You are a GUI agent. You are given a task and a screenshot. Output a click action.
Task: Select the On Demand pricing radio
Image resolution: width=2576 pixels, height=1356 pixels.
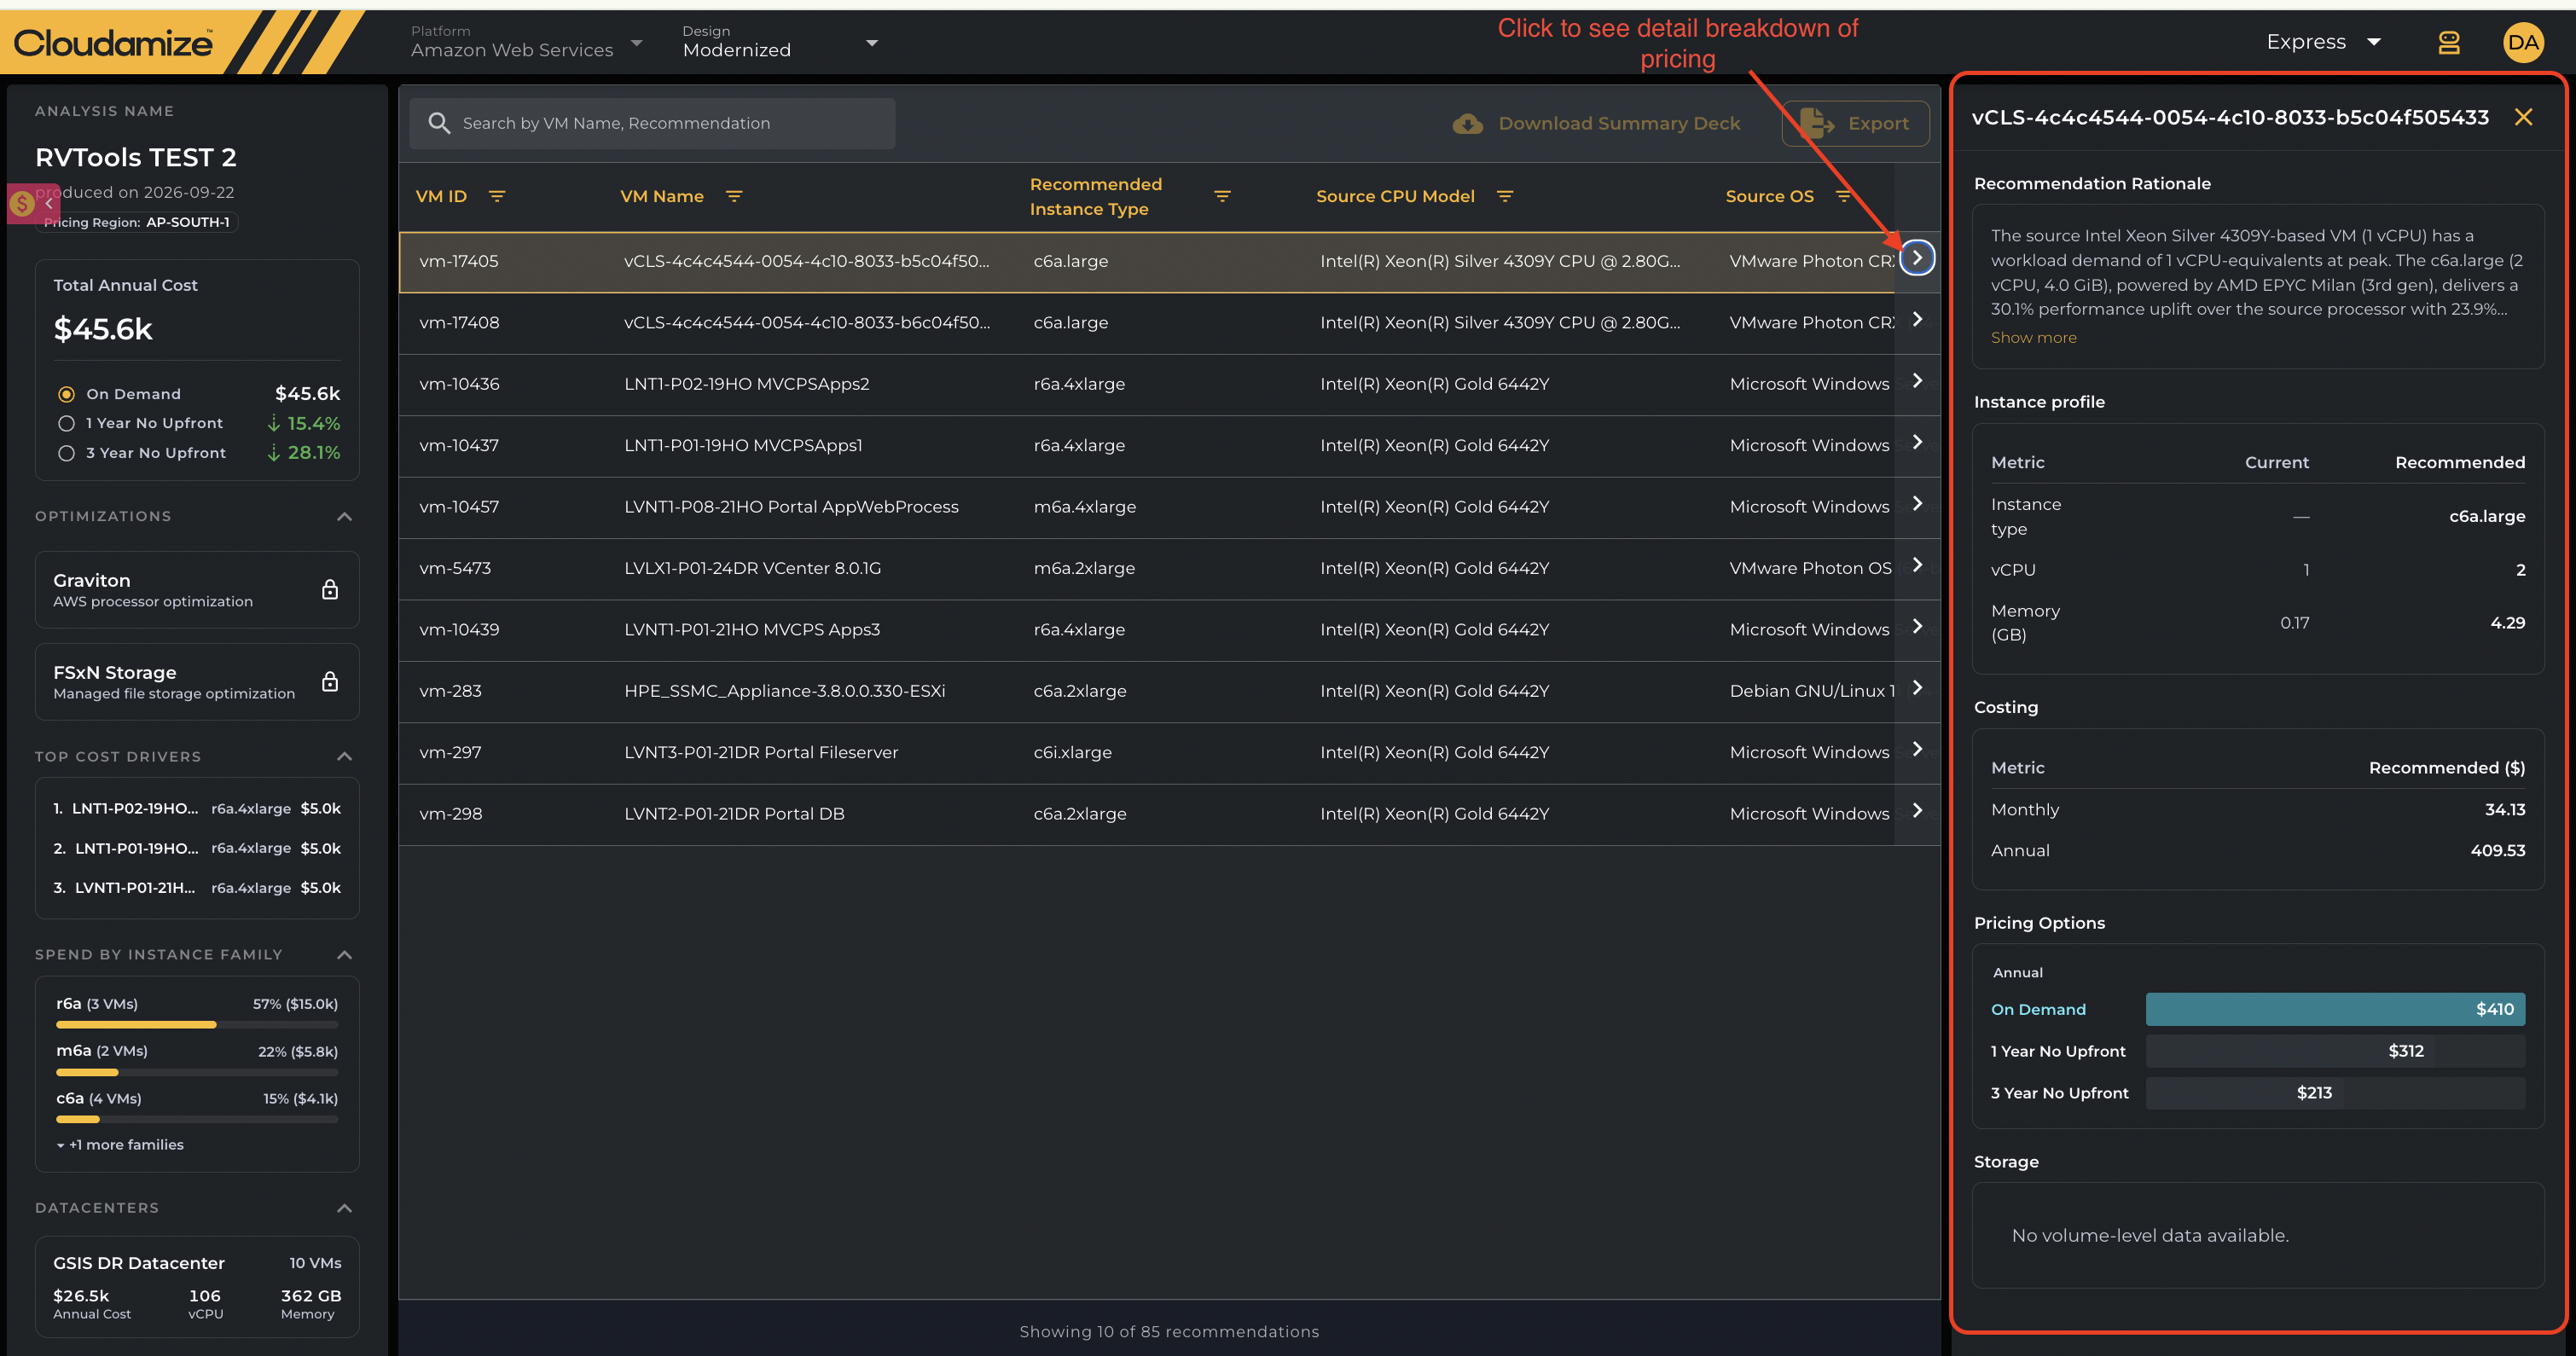click(x=66, y=394)
